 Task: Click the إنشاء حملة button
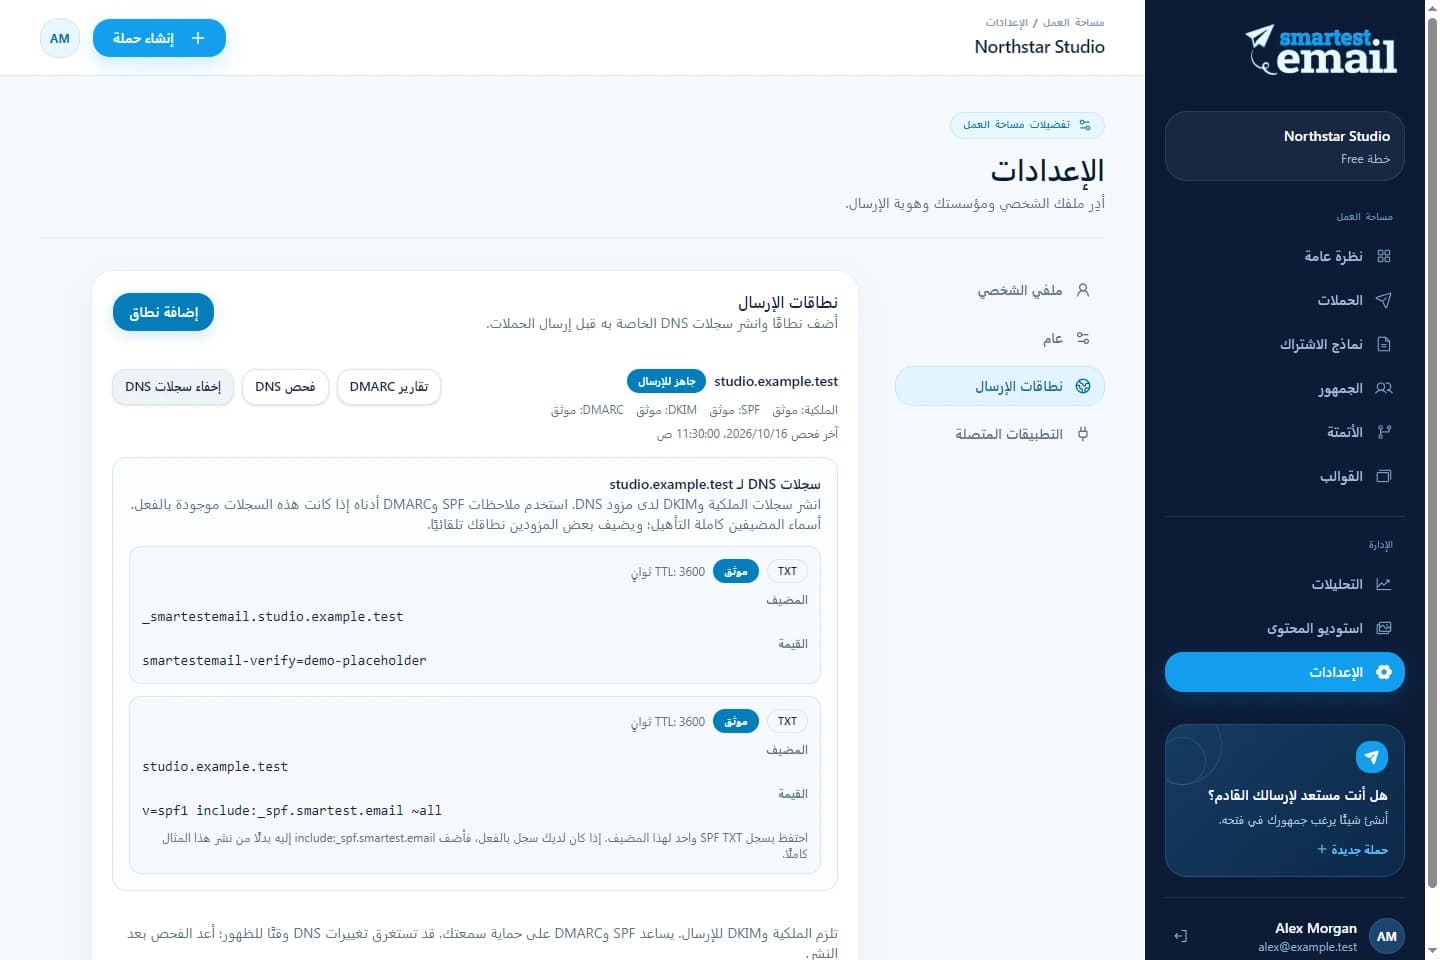(159, 38)
